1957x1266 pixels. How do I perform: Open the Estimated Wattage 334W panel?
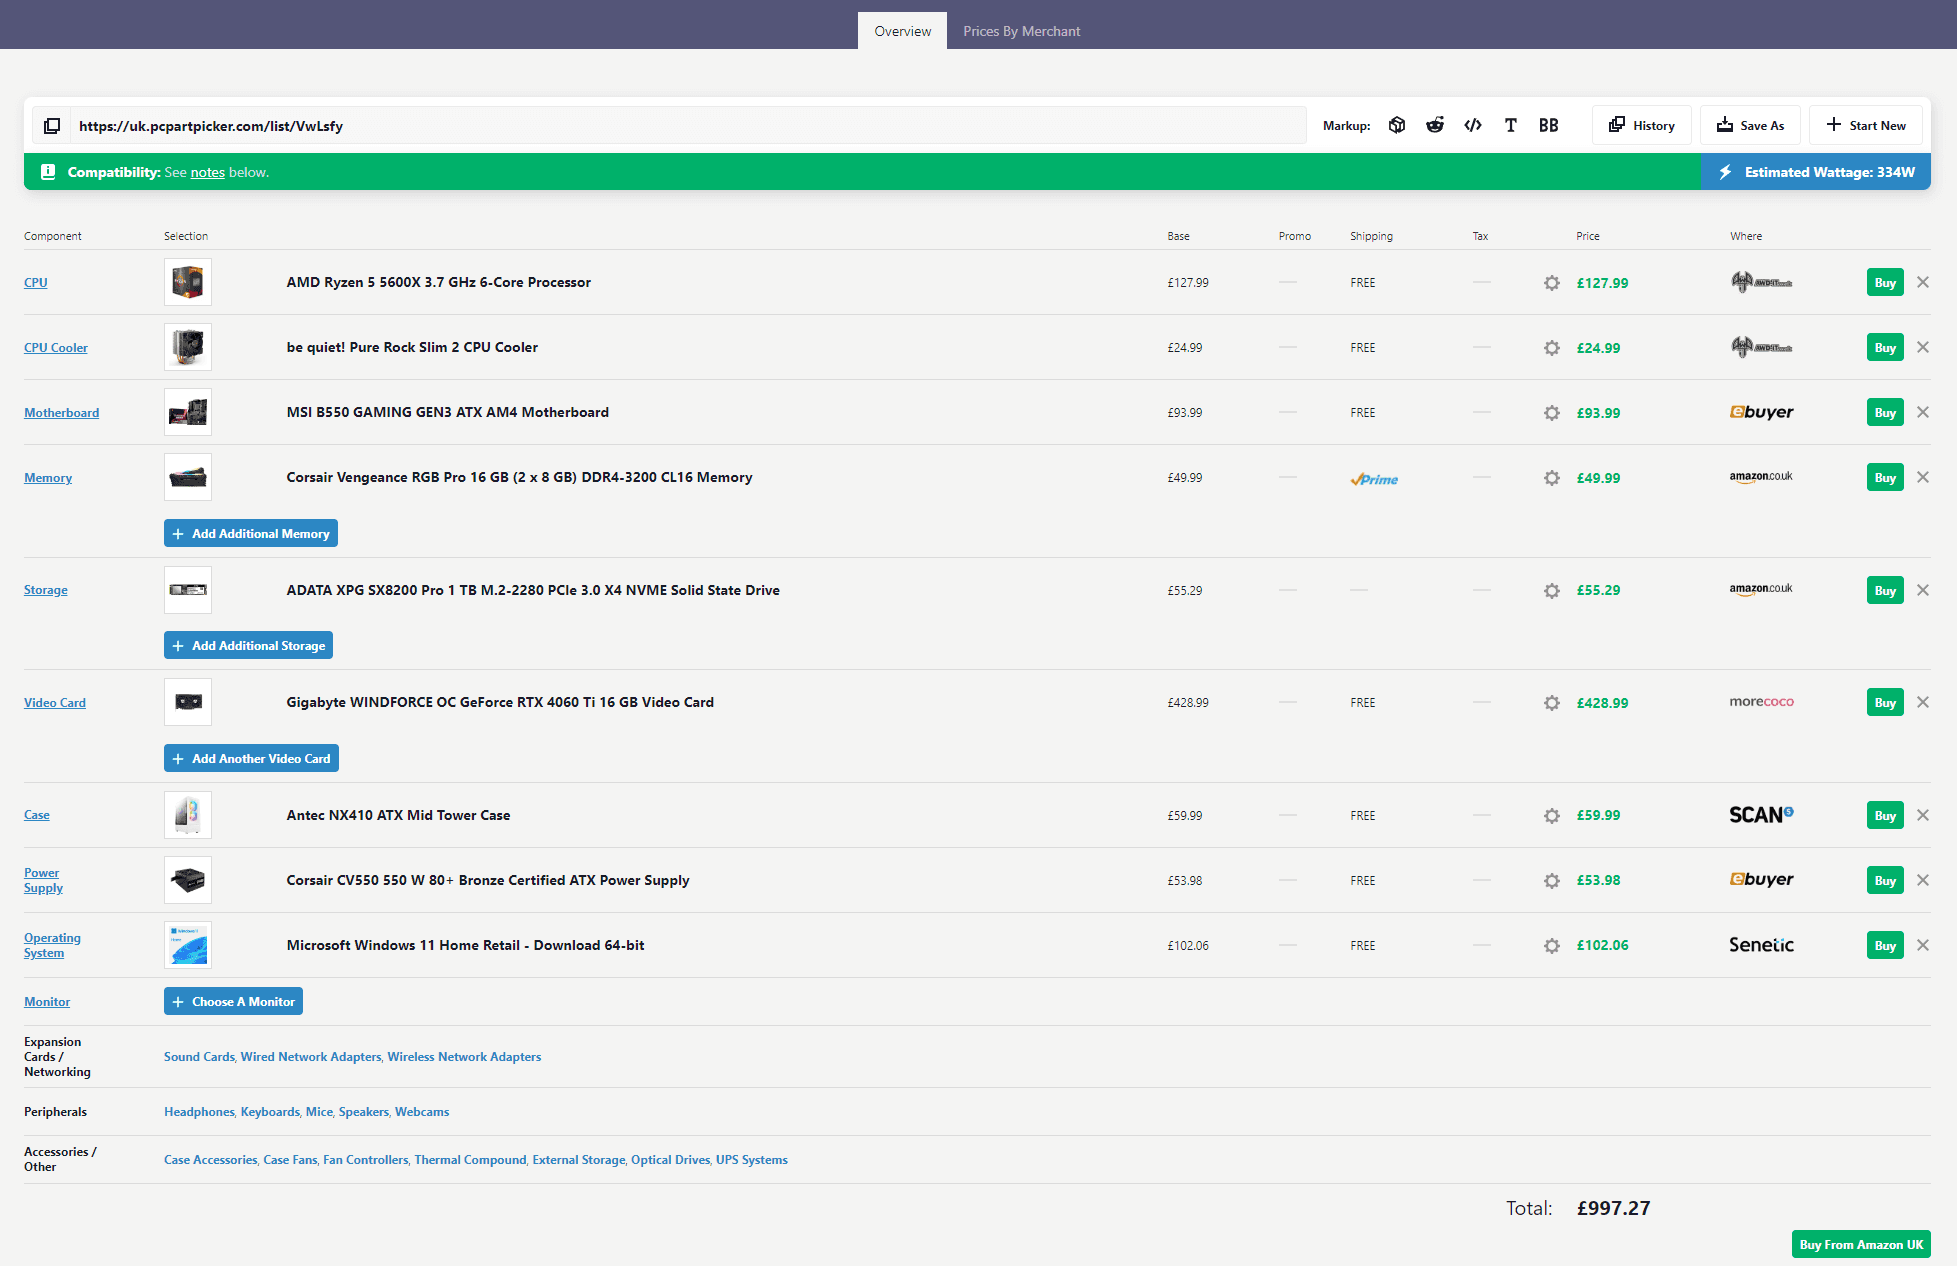tap(1816, 172)
